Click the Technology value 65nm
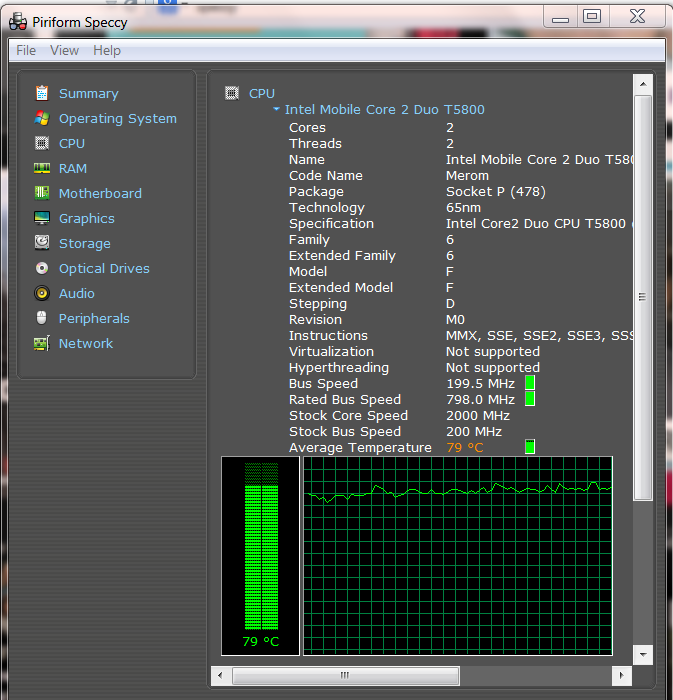673x700 pixels. 464,208
